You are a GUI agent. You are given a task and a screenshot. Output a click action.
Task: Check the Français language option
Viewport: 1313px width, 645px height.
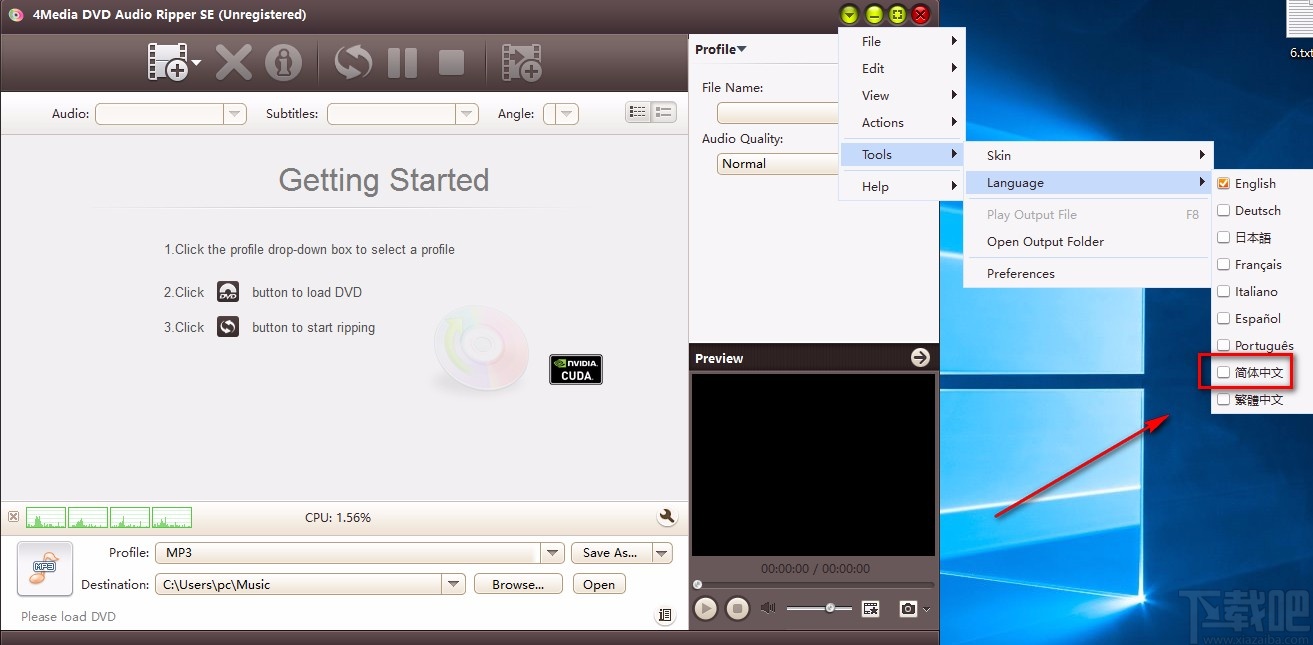(1223, 264)
